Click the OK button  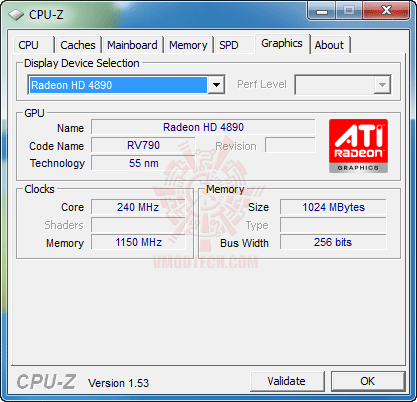pyautogui.click(x=368, y=381)
